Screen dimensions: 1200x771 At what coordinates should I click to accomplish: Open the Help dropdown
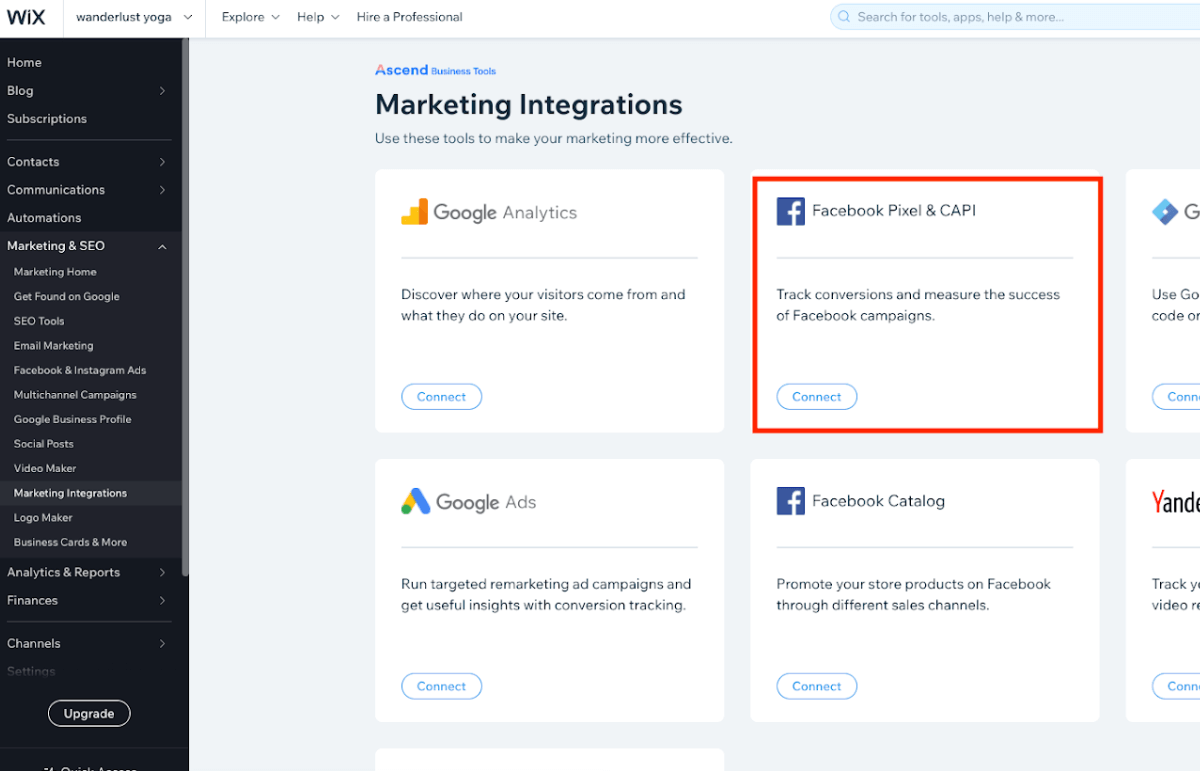316,17
